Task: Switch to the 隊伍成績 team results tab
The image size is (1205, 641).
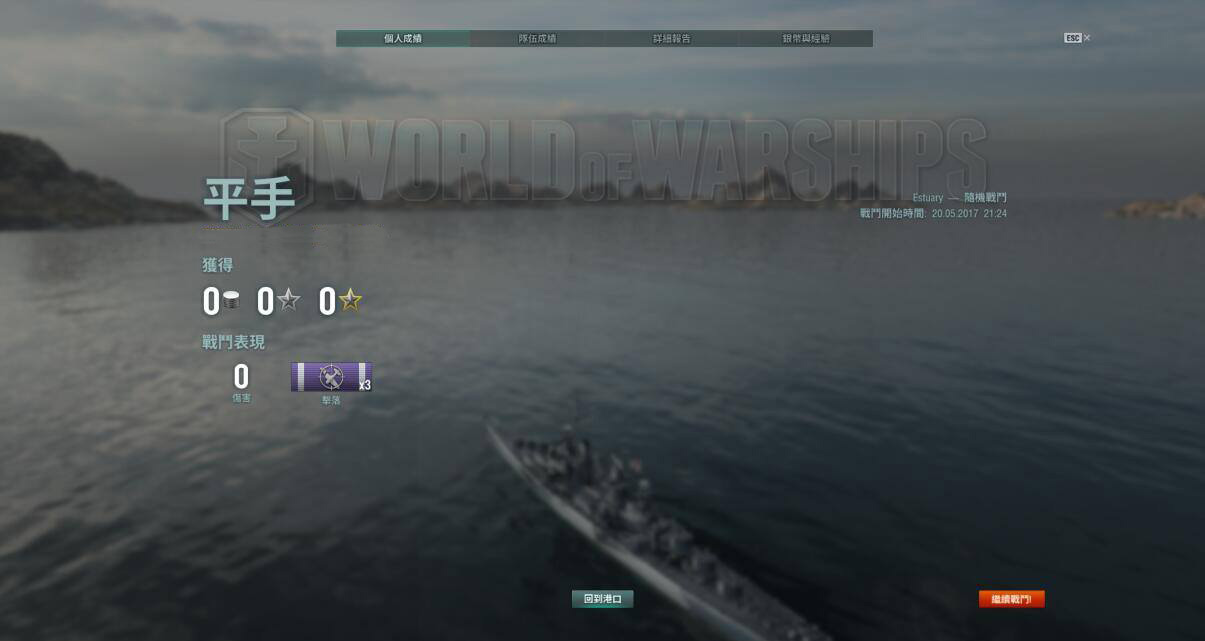Action: (537, 38)
